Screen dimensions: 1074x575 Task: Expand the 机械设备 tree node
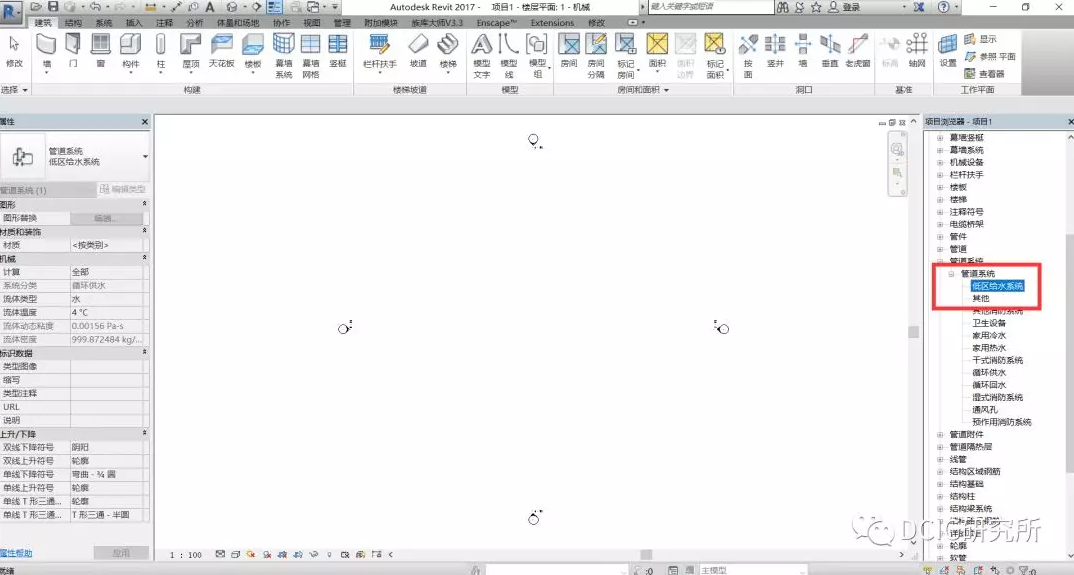coord(940,162)
